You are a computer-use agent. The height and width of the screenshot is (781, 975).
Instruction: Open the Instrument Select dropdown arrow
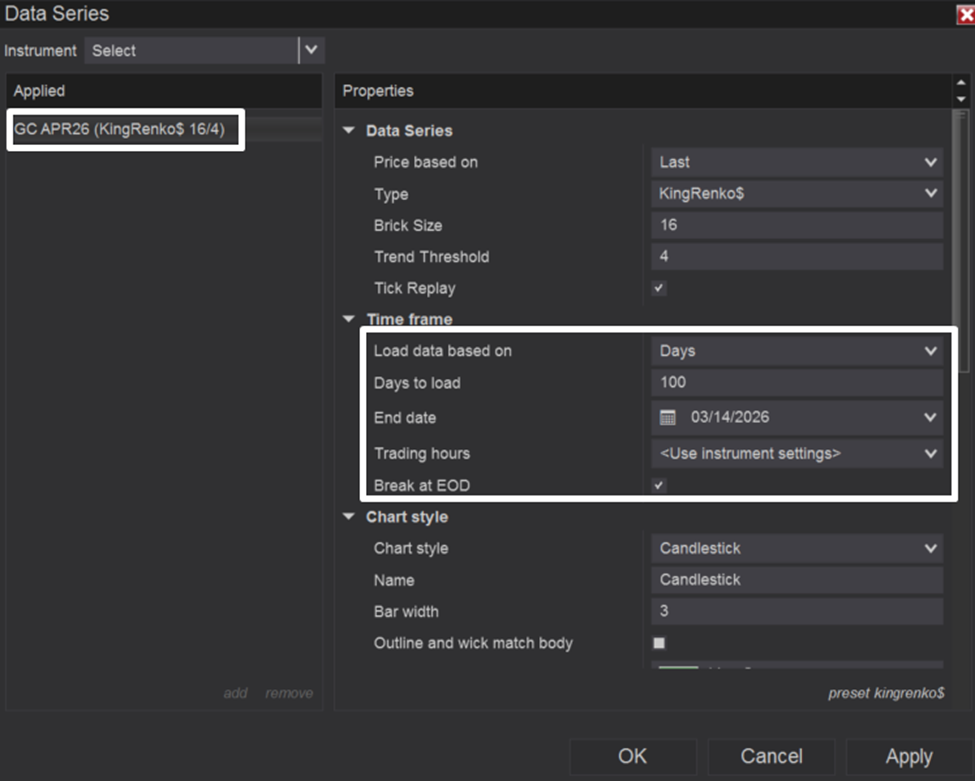click(312, 50)
